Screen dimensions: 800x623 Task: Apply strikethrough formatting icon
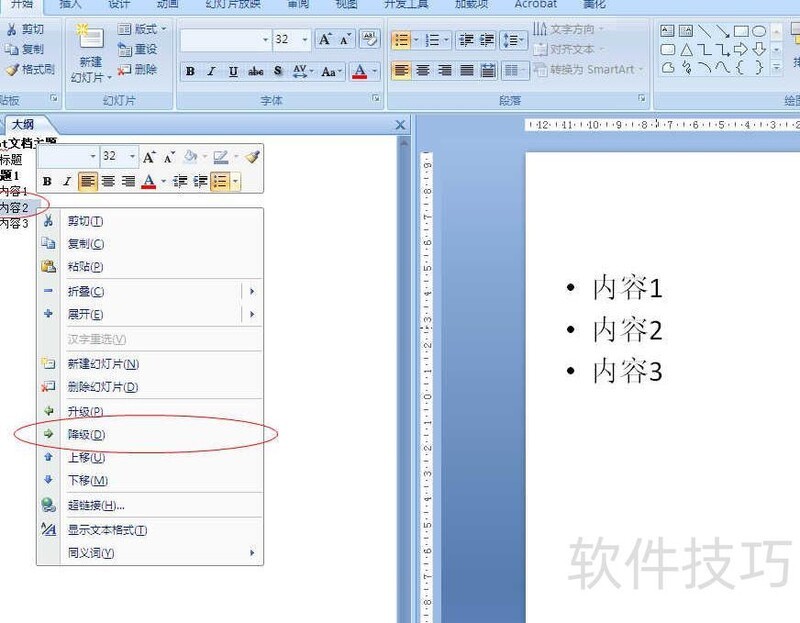coord(254,71)
